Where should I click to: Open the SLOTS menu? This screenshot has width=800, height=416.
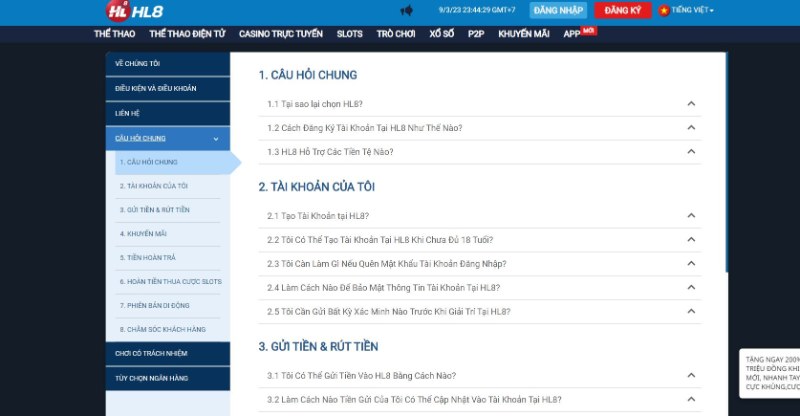pyautogui.click(x=349, y=34)
